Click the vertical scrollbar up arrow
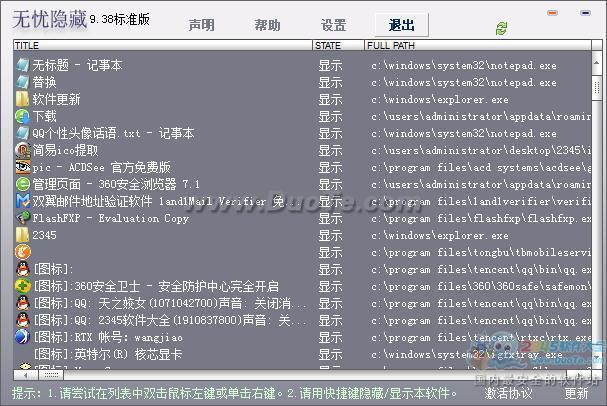Viewport: 607px width, 406px height. coord(597,62)
